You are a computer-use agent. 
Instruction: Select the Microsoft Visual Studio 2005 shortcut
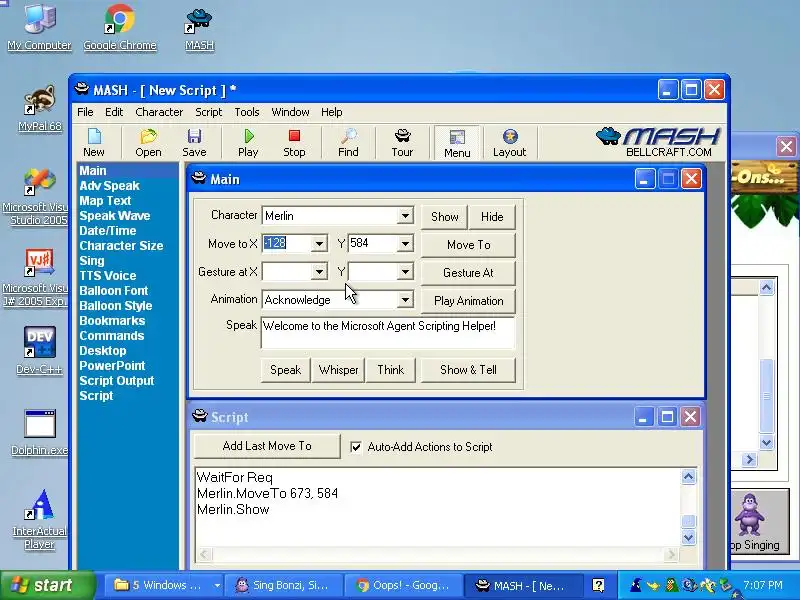35,197
